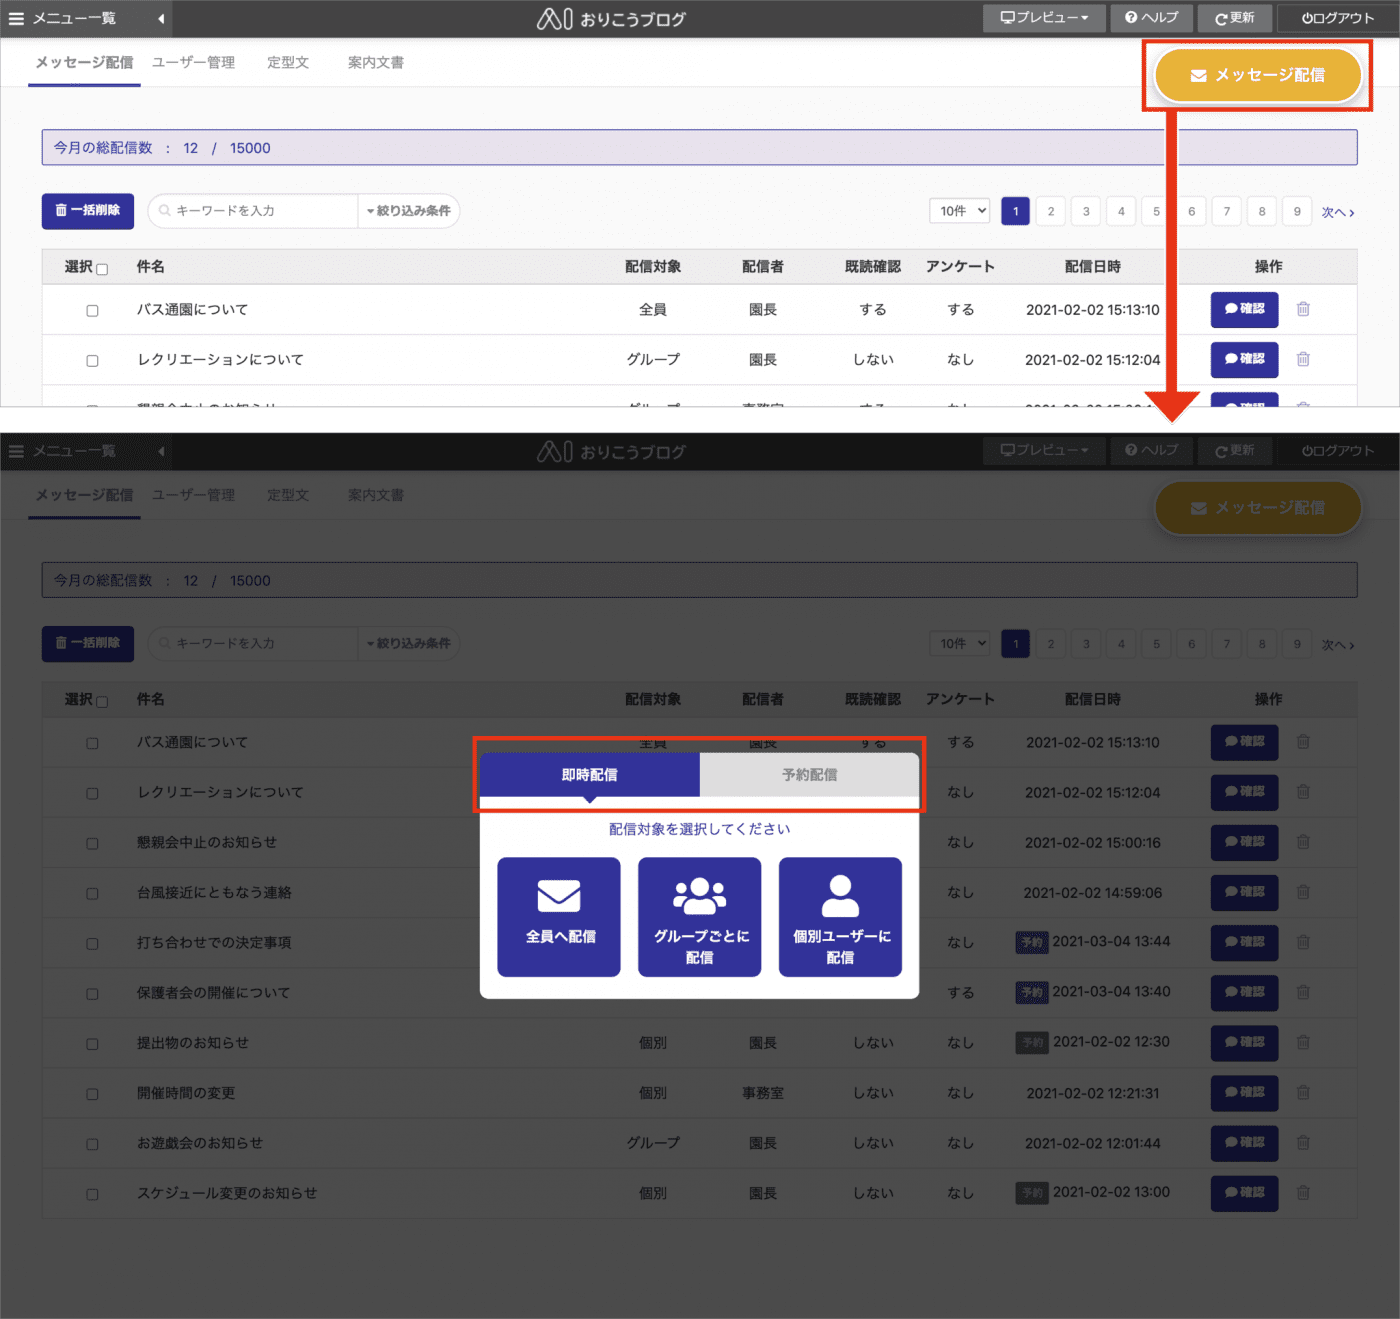The width and height of the screenshot is (1400, 1319).
Task: Click the おりこうブログ logo in the bright top screen
Action: 611,18
